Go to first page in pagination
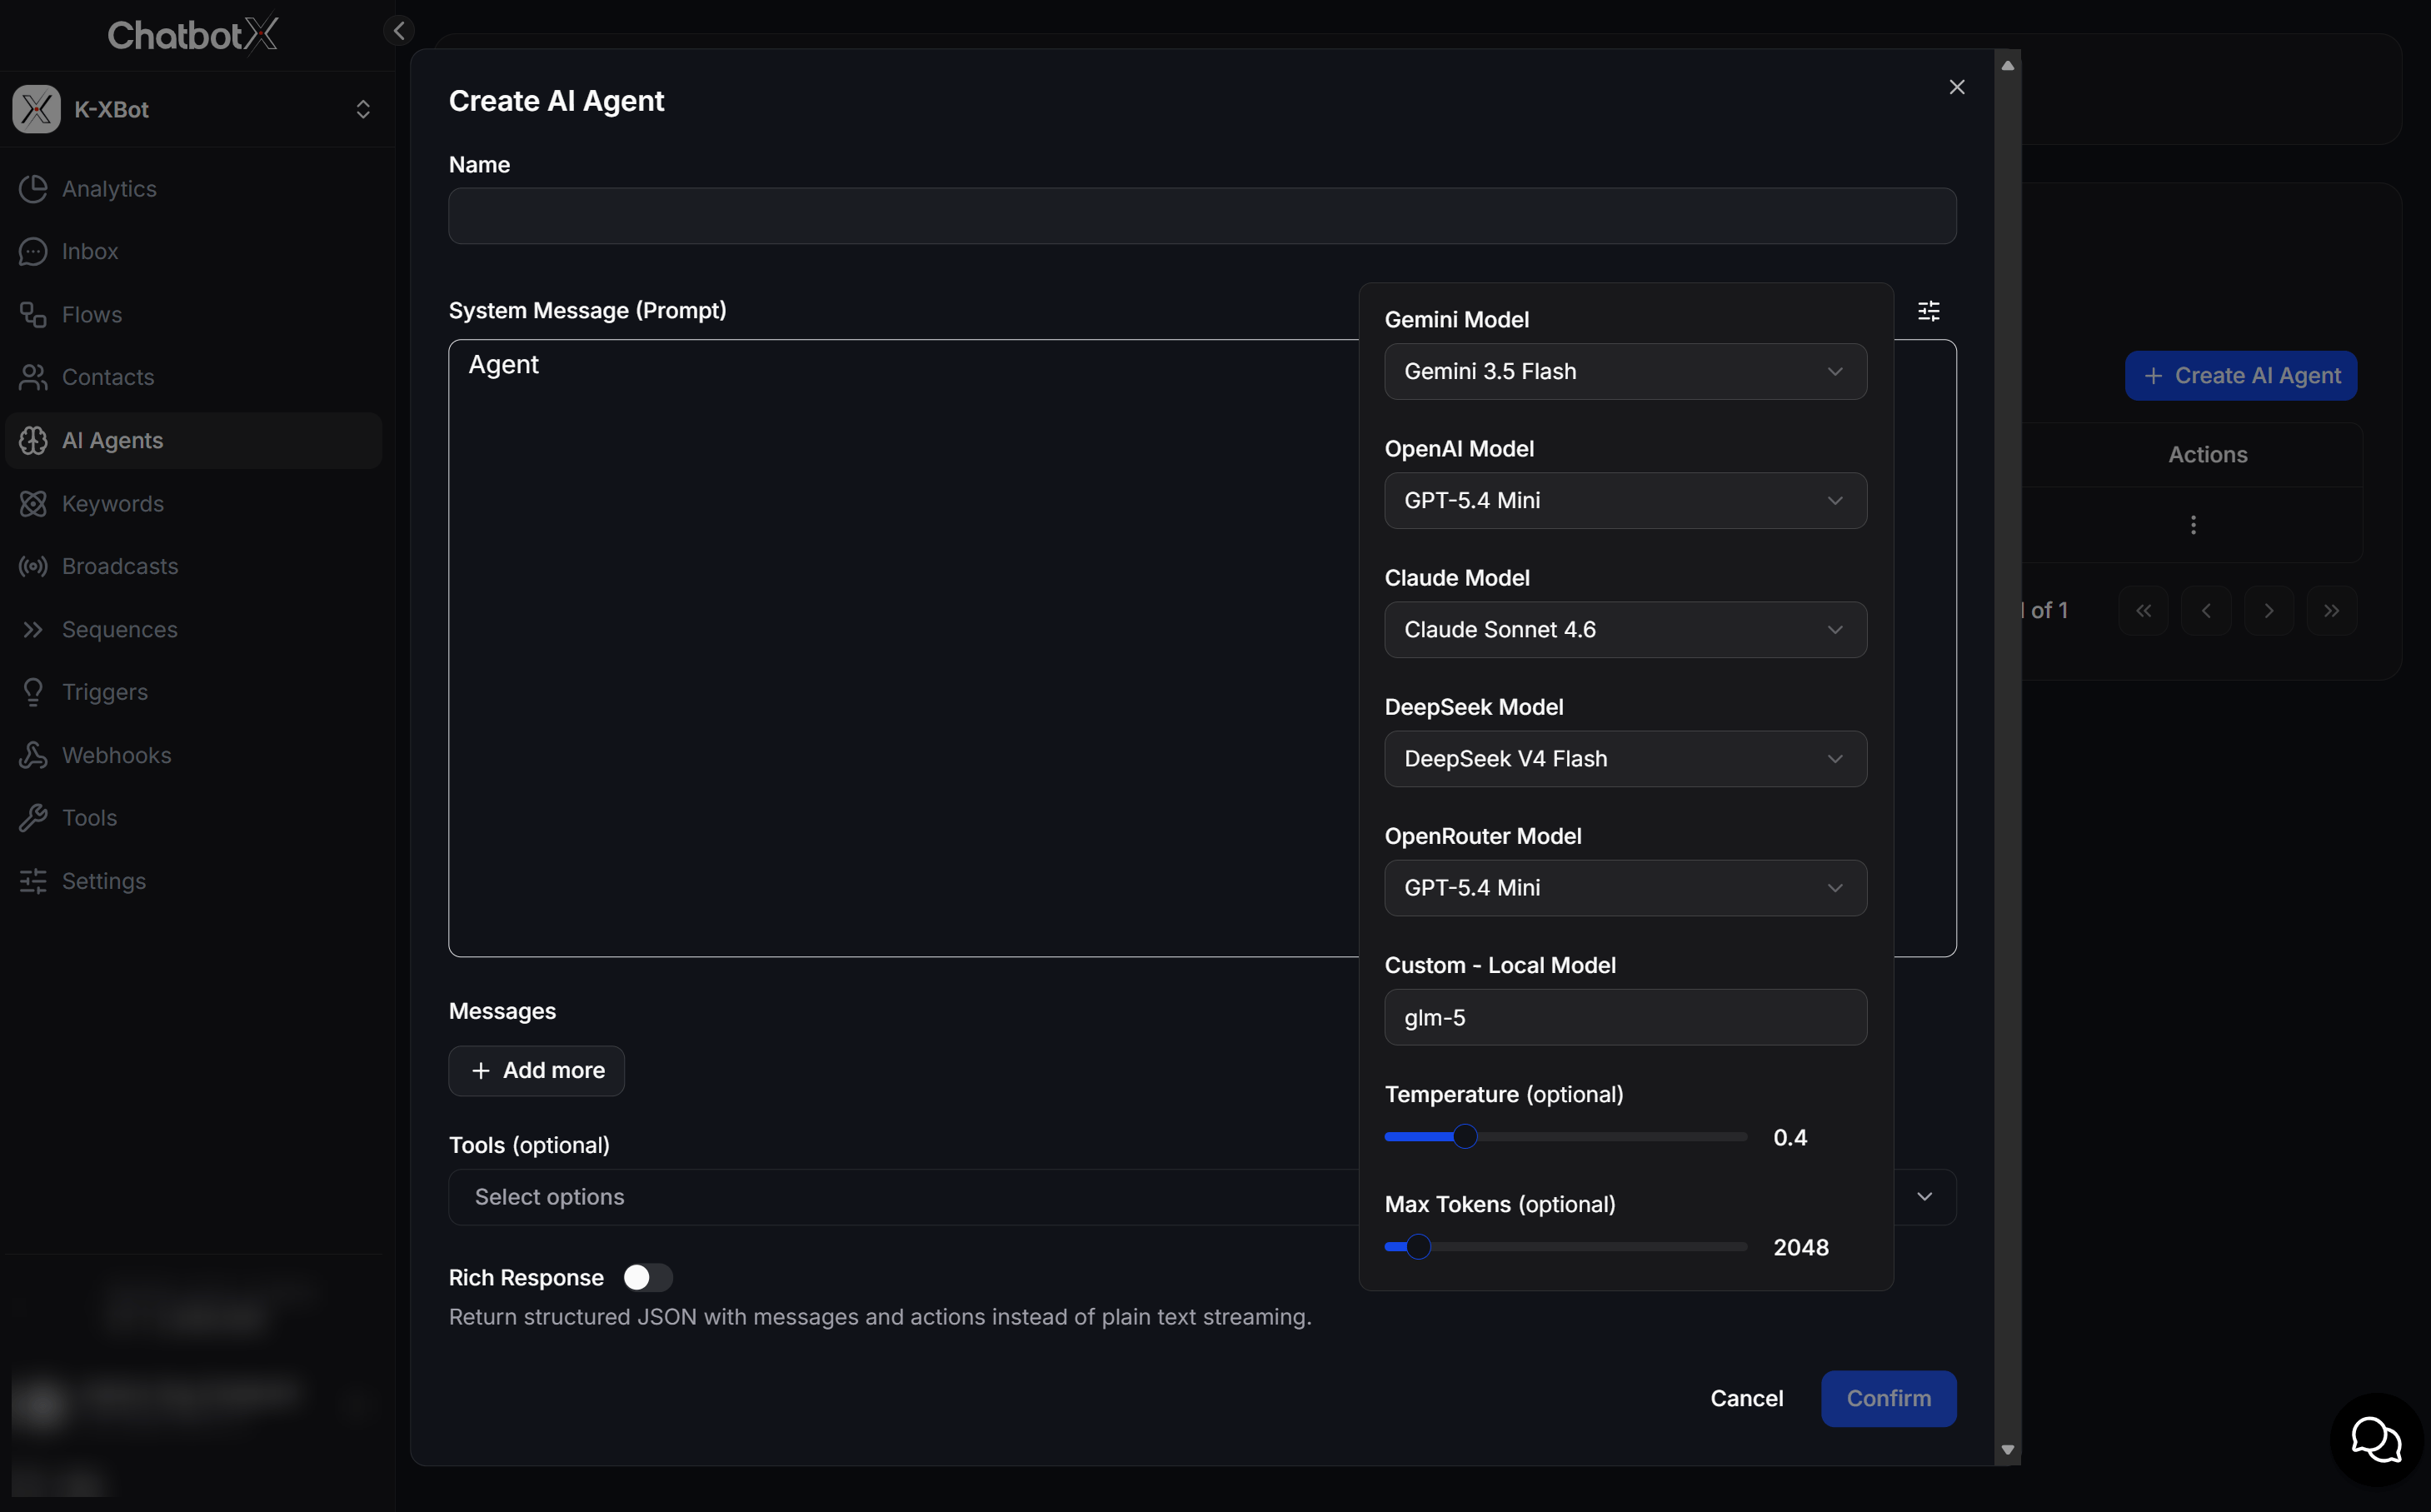2431x1512 pixels. tap(2143, 611)
